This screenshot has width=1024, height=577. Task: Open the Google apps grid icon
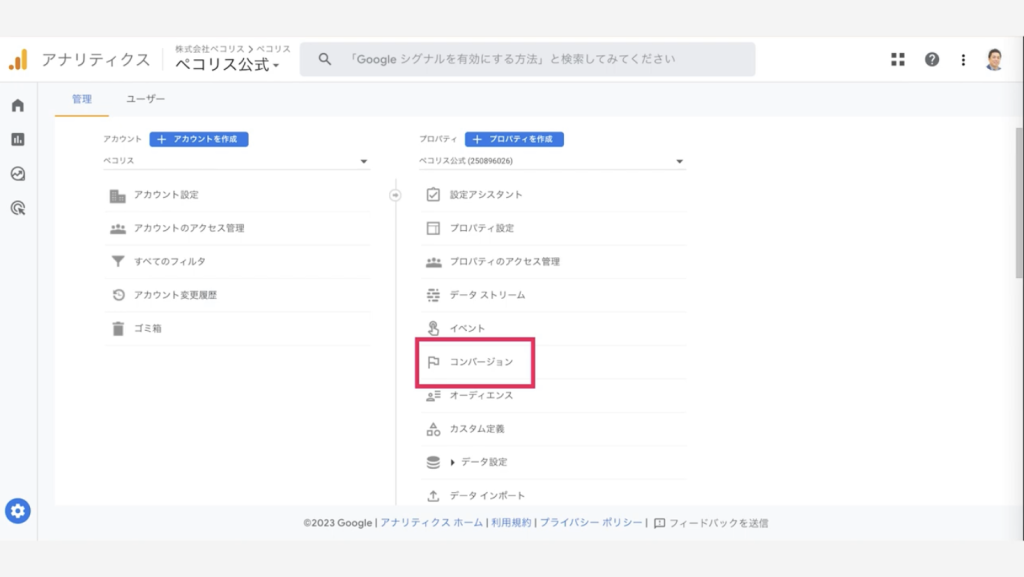click(898, 59)
